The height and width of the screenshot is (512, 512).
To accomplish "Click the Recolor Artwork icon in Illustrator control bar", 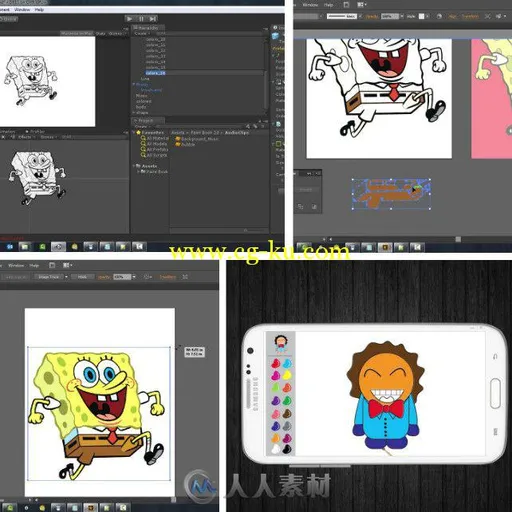I will click(439, 16).
